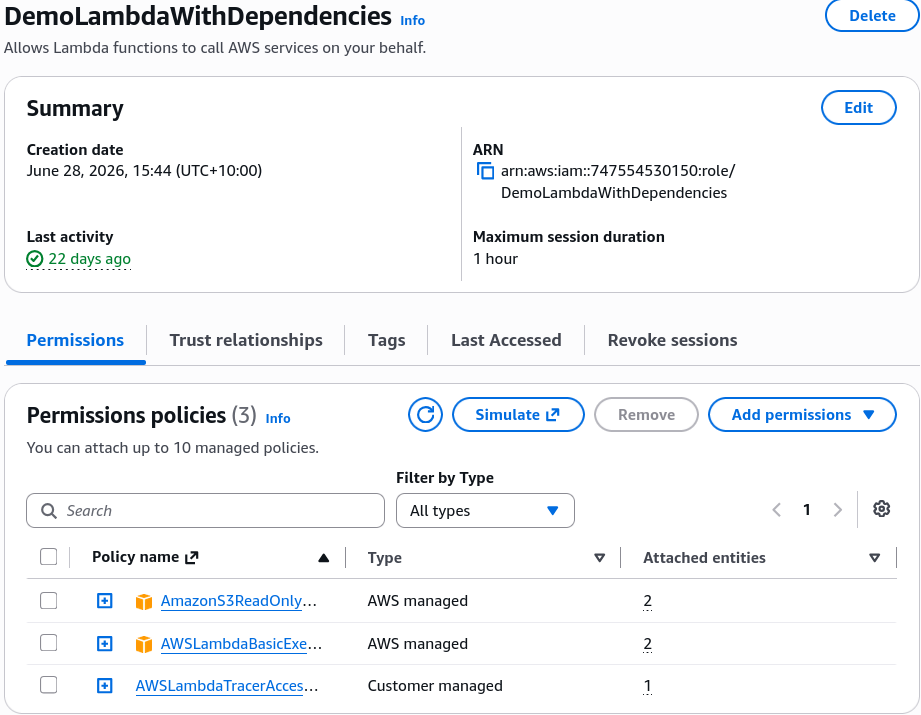The image size is (921, 715).
Task: Open the AmazonS3ReadOnly policy link
Action: click(238, 601)
